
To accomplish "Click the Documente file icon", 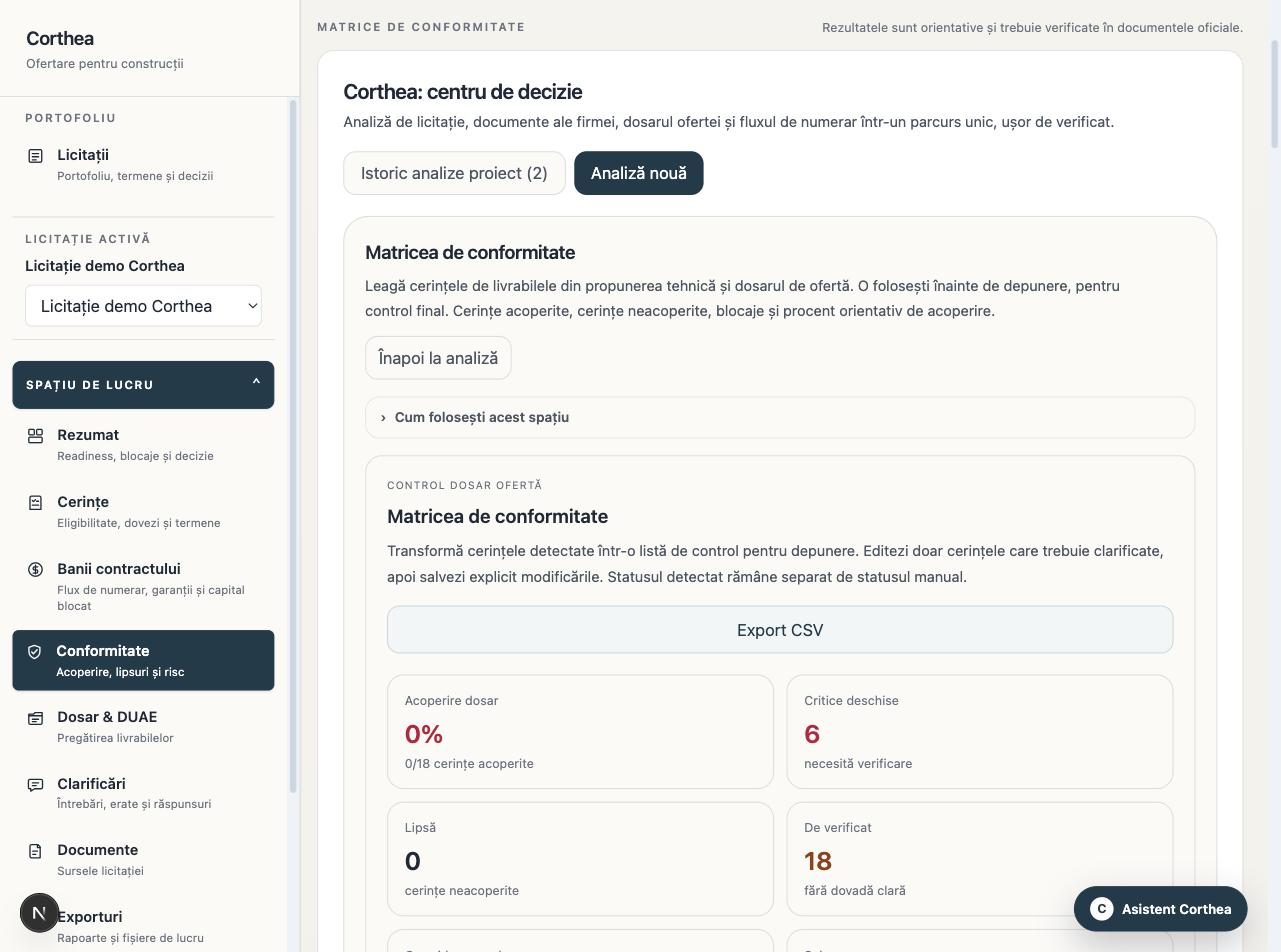I will click(x=35, y=851).
